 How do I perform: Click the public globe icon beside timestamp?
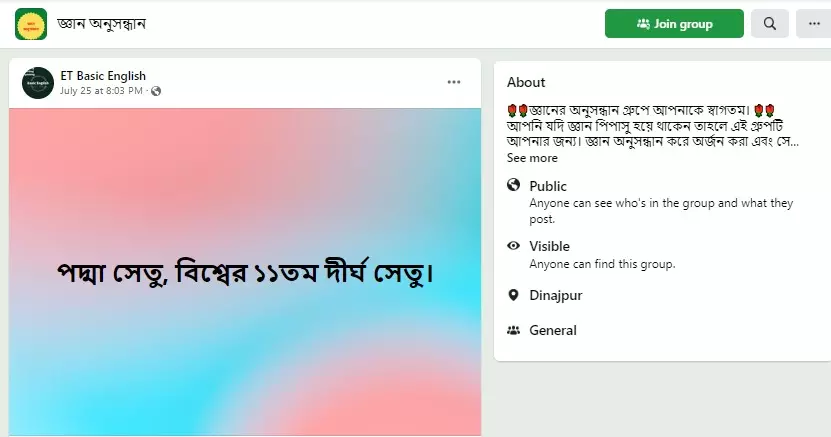coord(156,91)
